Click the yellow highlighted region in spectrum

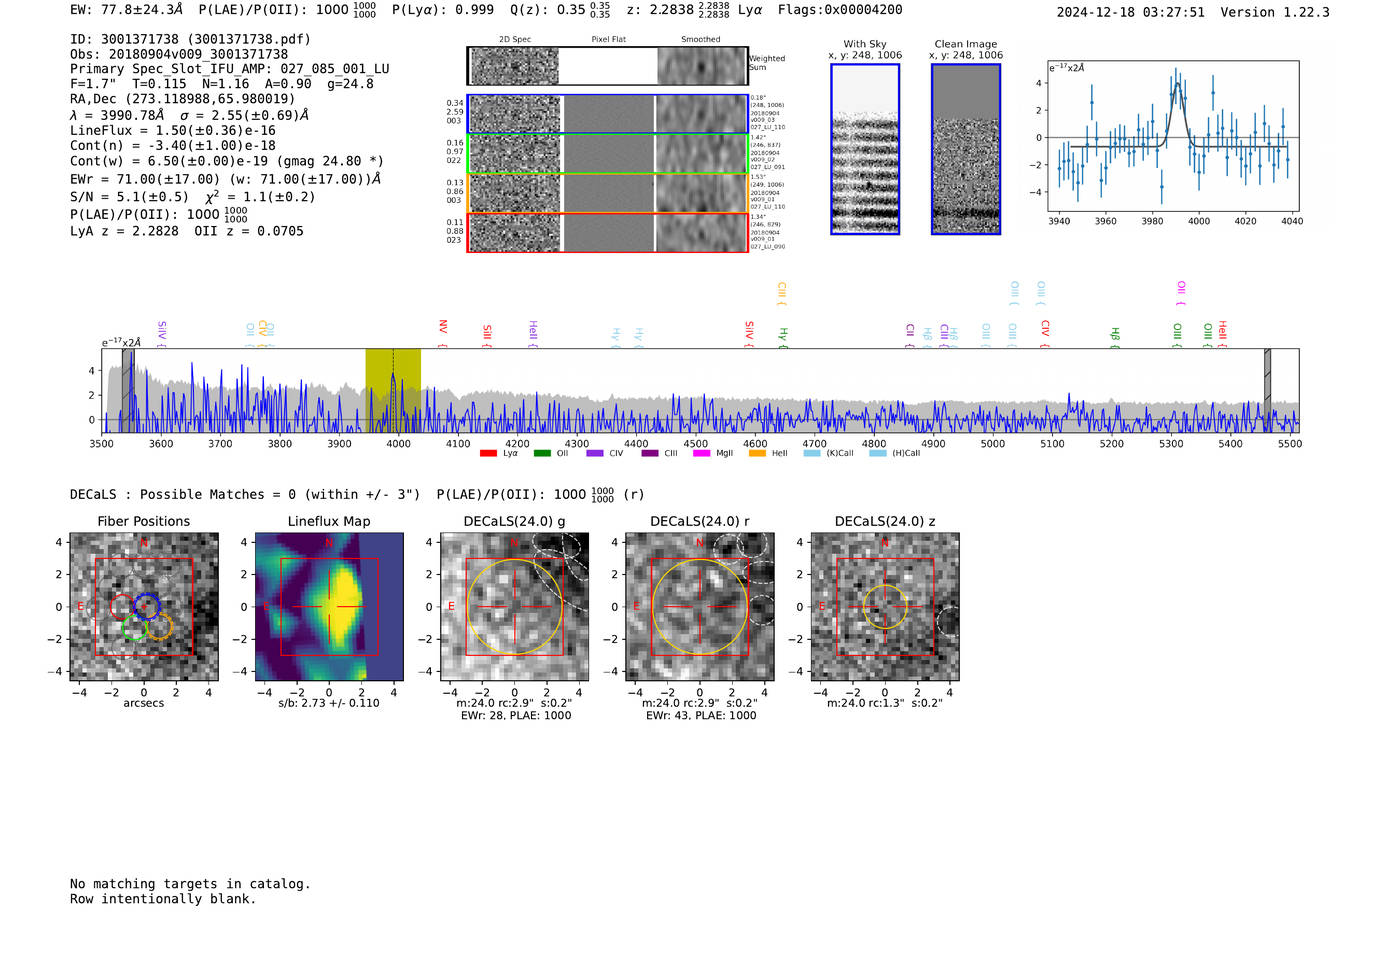(393, 390)
